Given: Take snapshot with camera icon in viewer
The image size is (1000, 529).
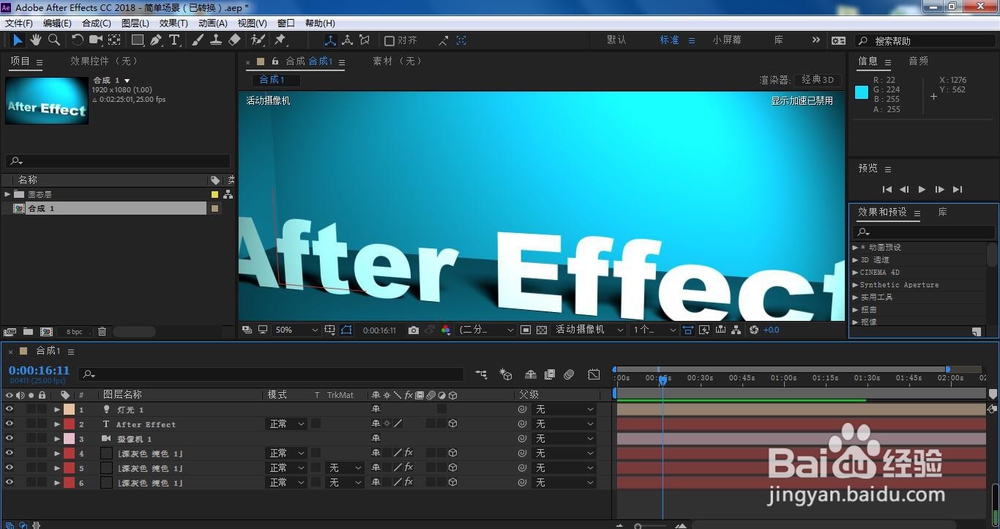Looking at the screenshot, I should (x=414, y=330).
